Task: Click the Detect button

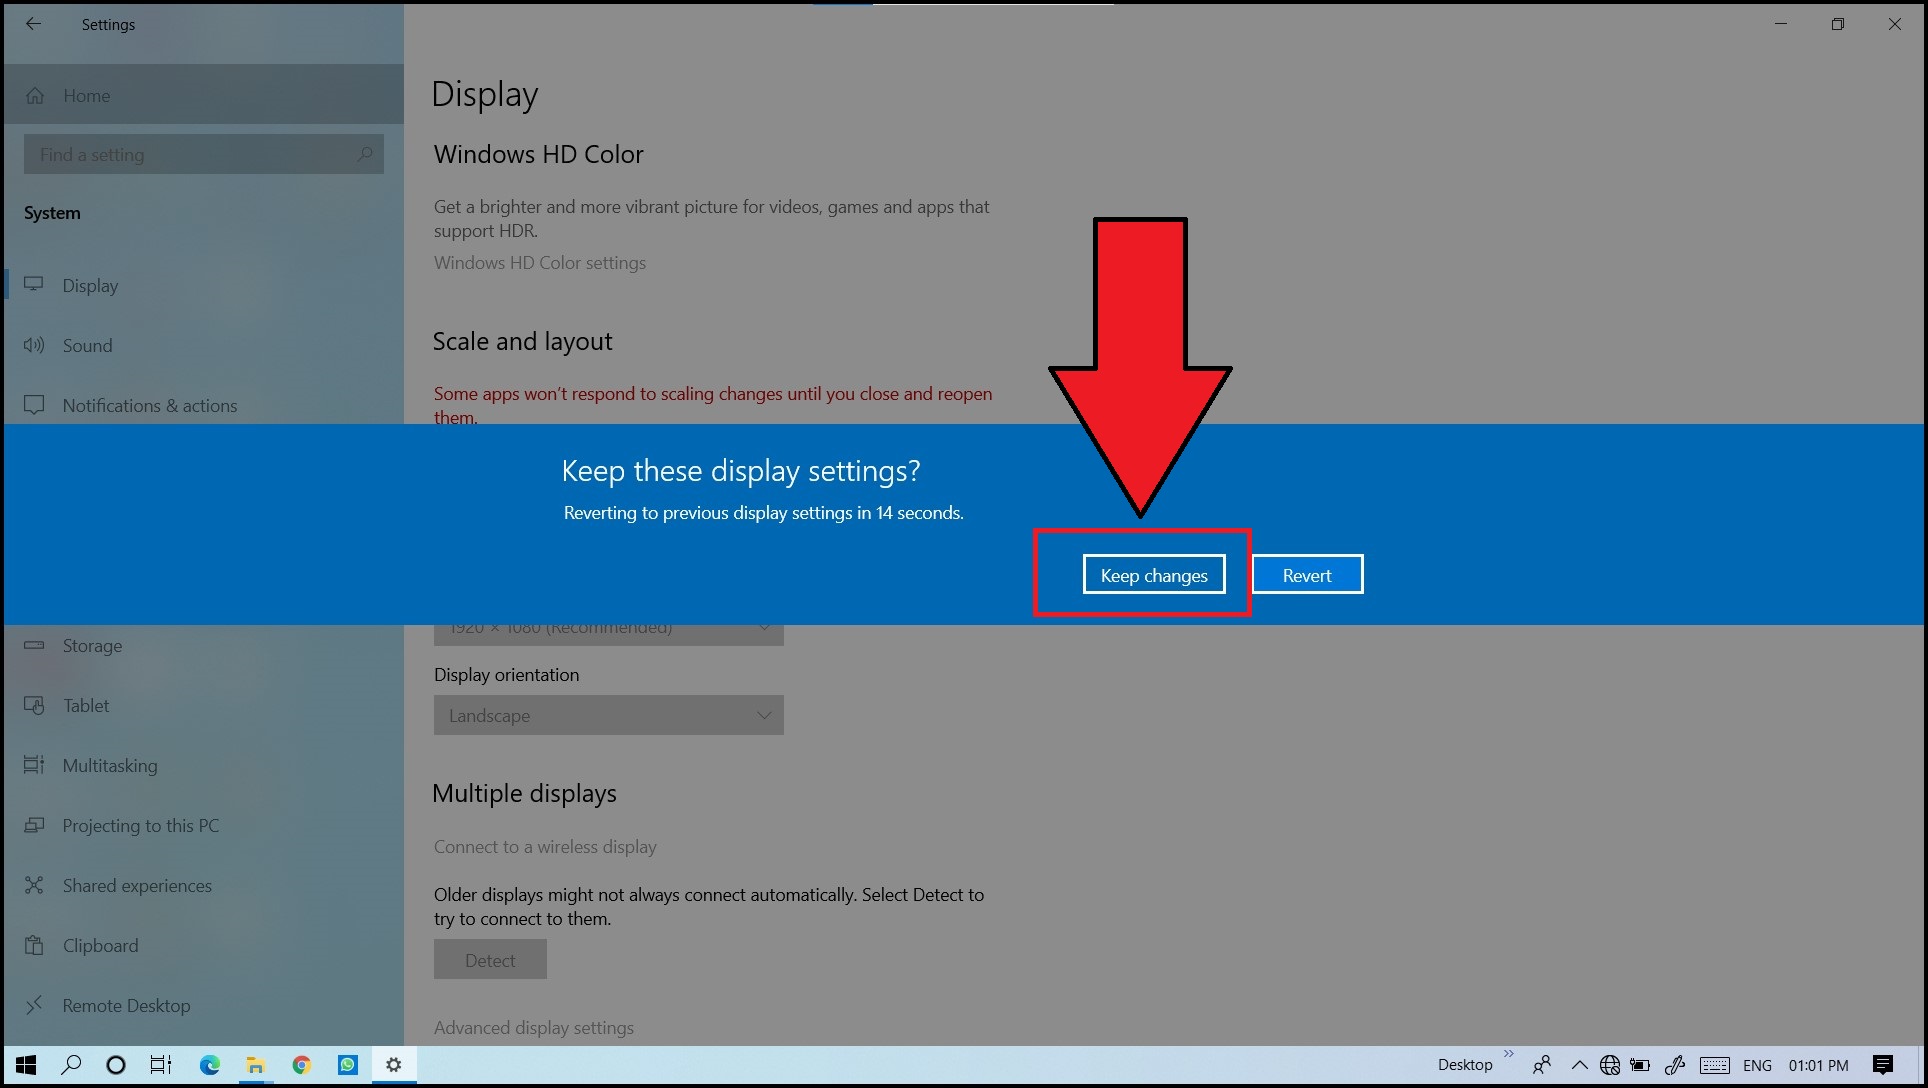Action: point(490,961)
